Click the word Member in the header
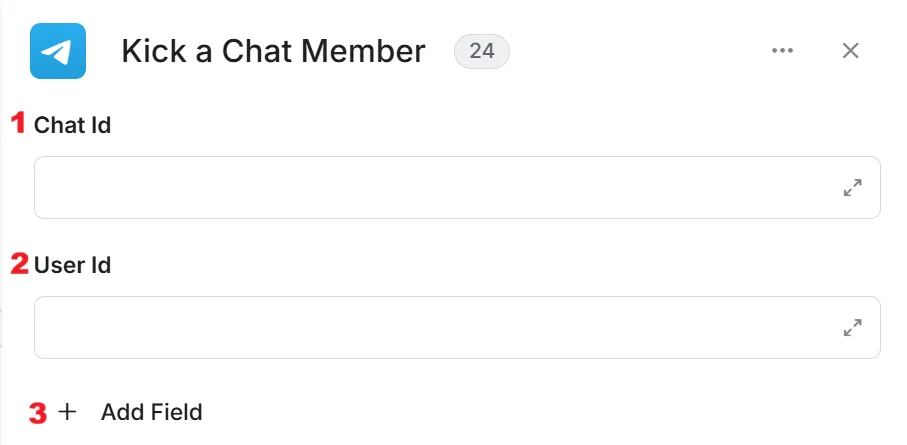 (x=363, y=52)
